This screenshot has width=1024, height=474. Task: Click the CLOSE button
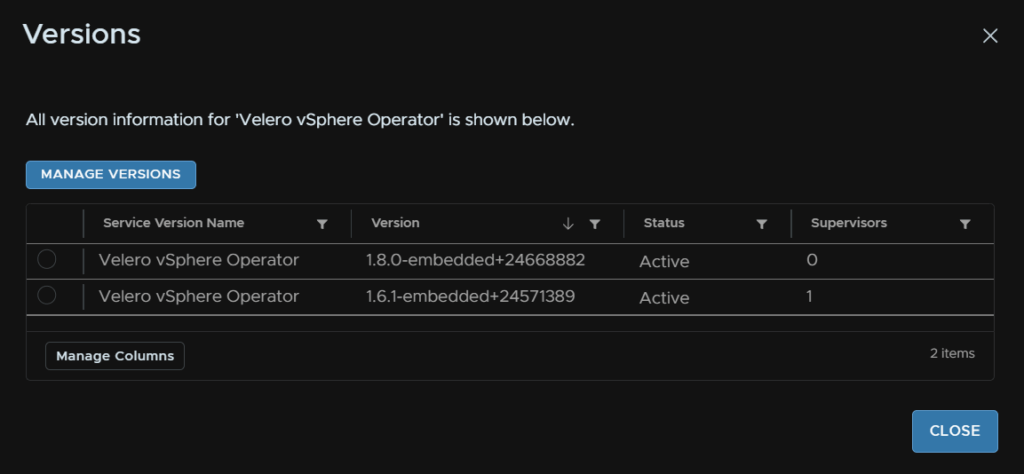955,431
